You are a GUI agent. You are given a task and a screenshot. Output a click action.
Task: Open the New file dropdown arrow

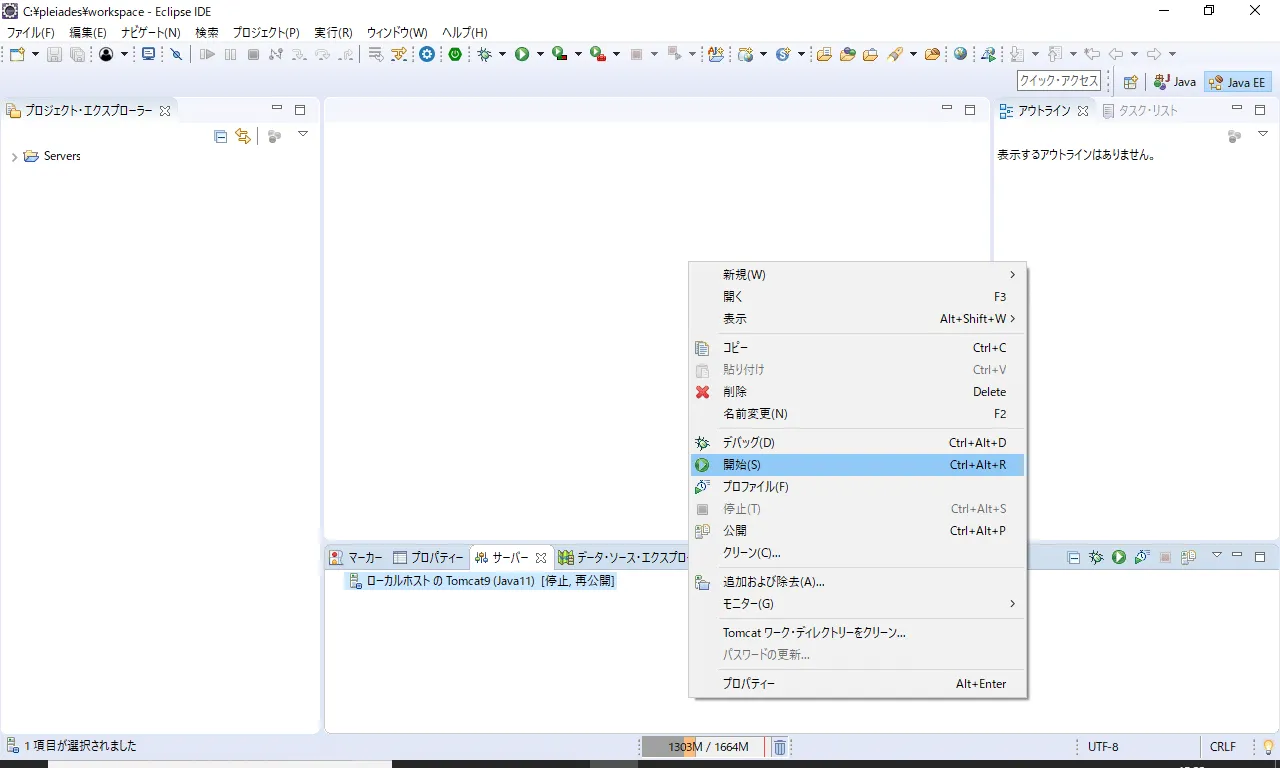(x=35, y=54)
